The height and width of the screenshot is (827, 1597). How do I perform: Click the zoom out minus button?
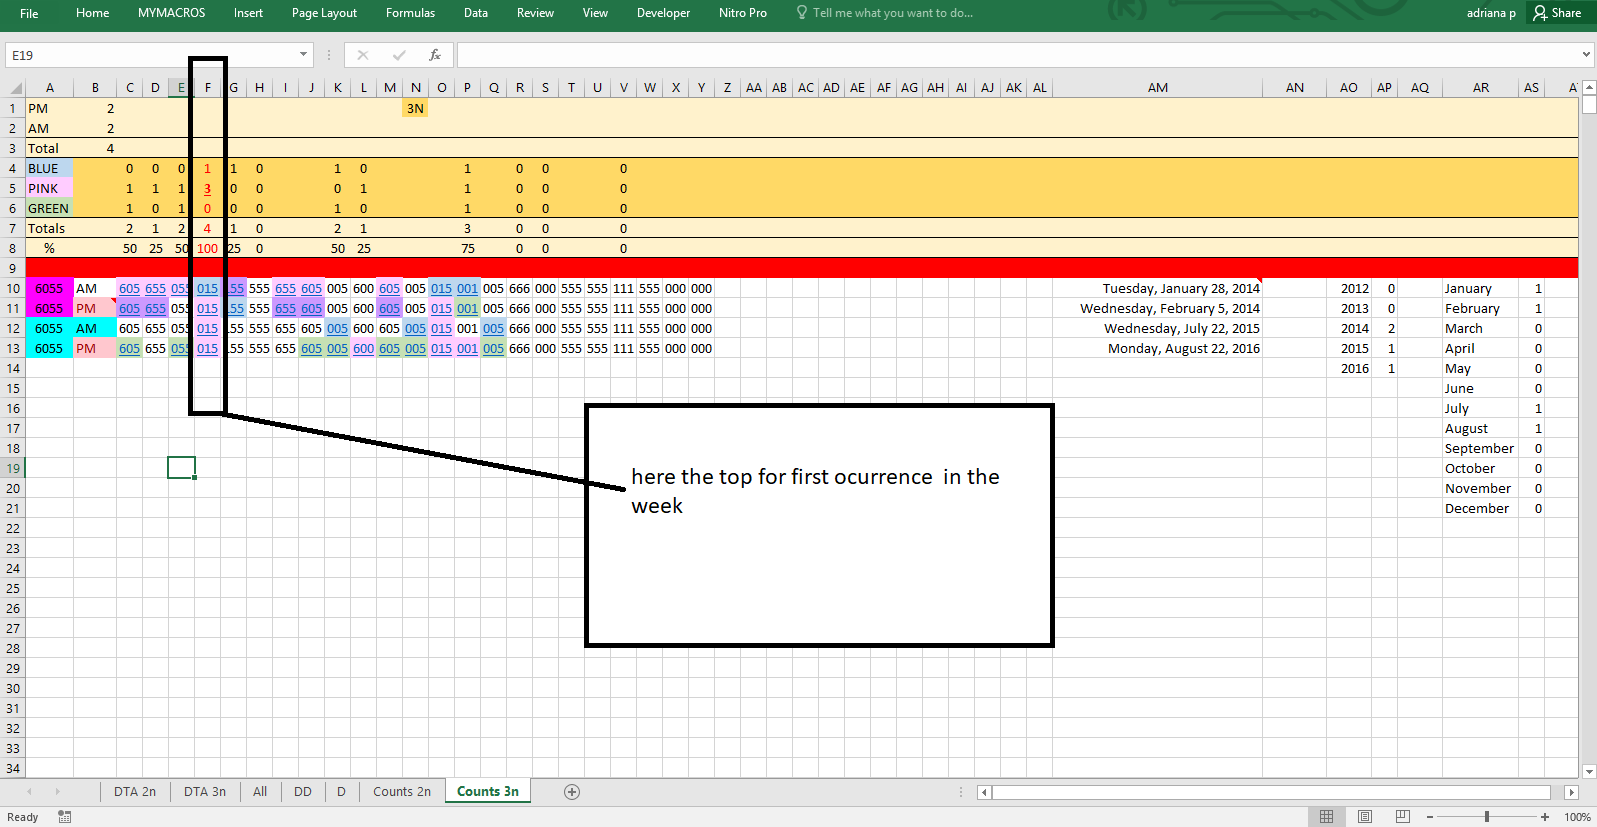pos(1430,817)
